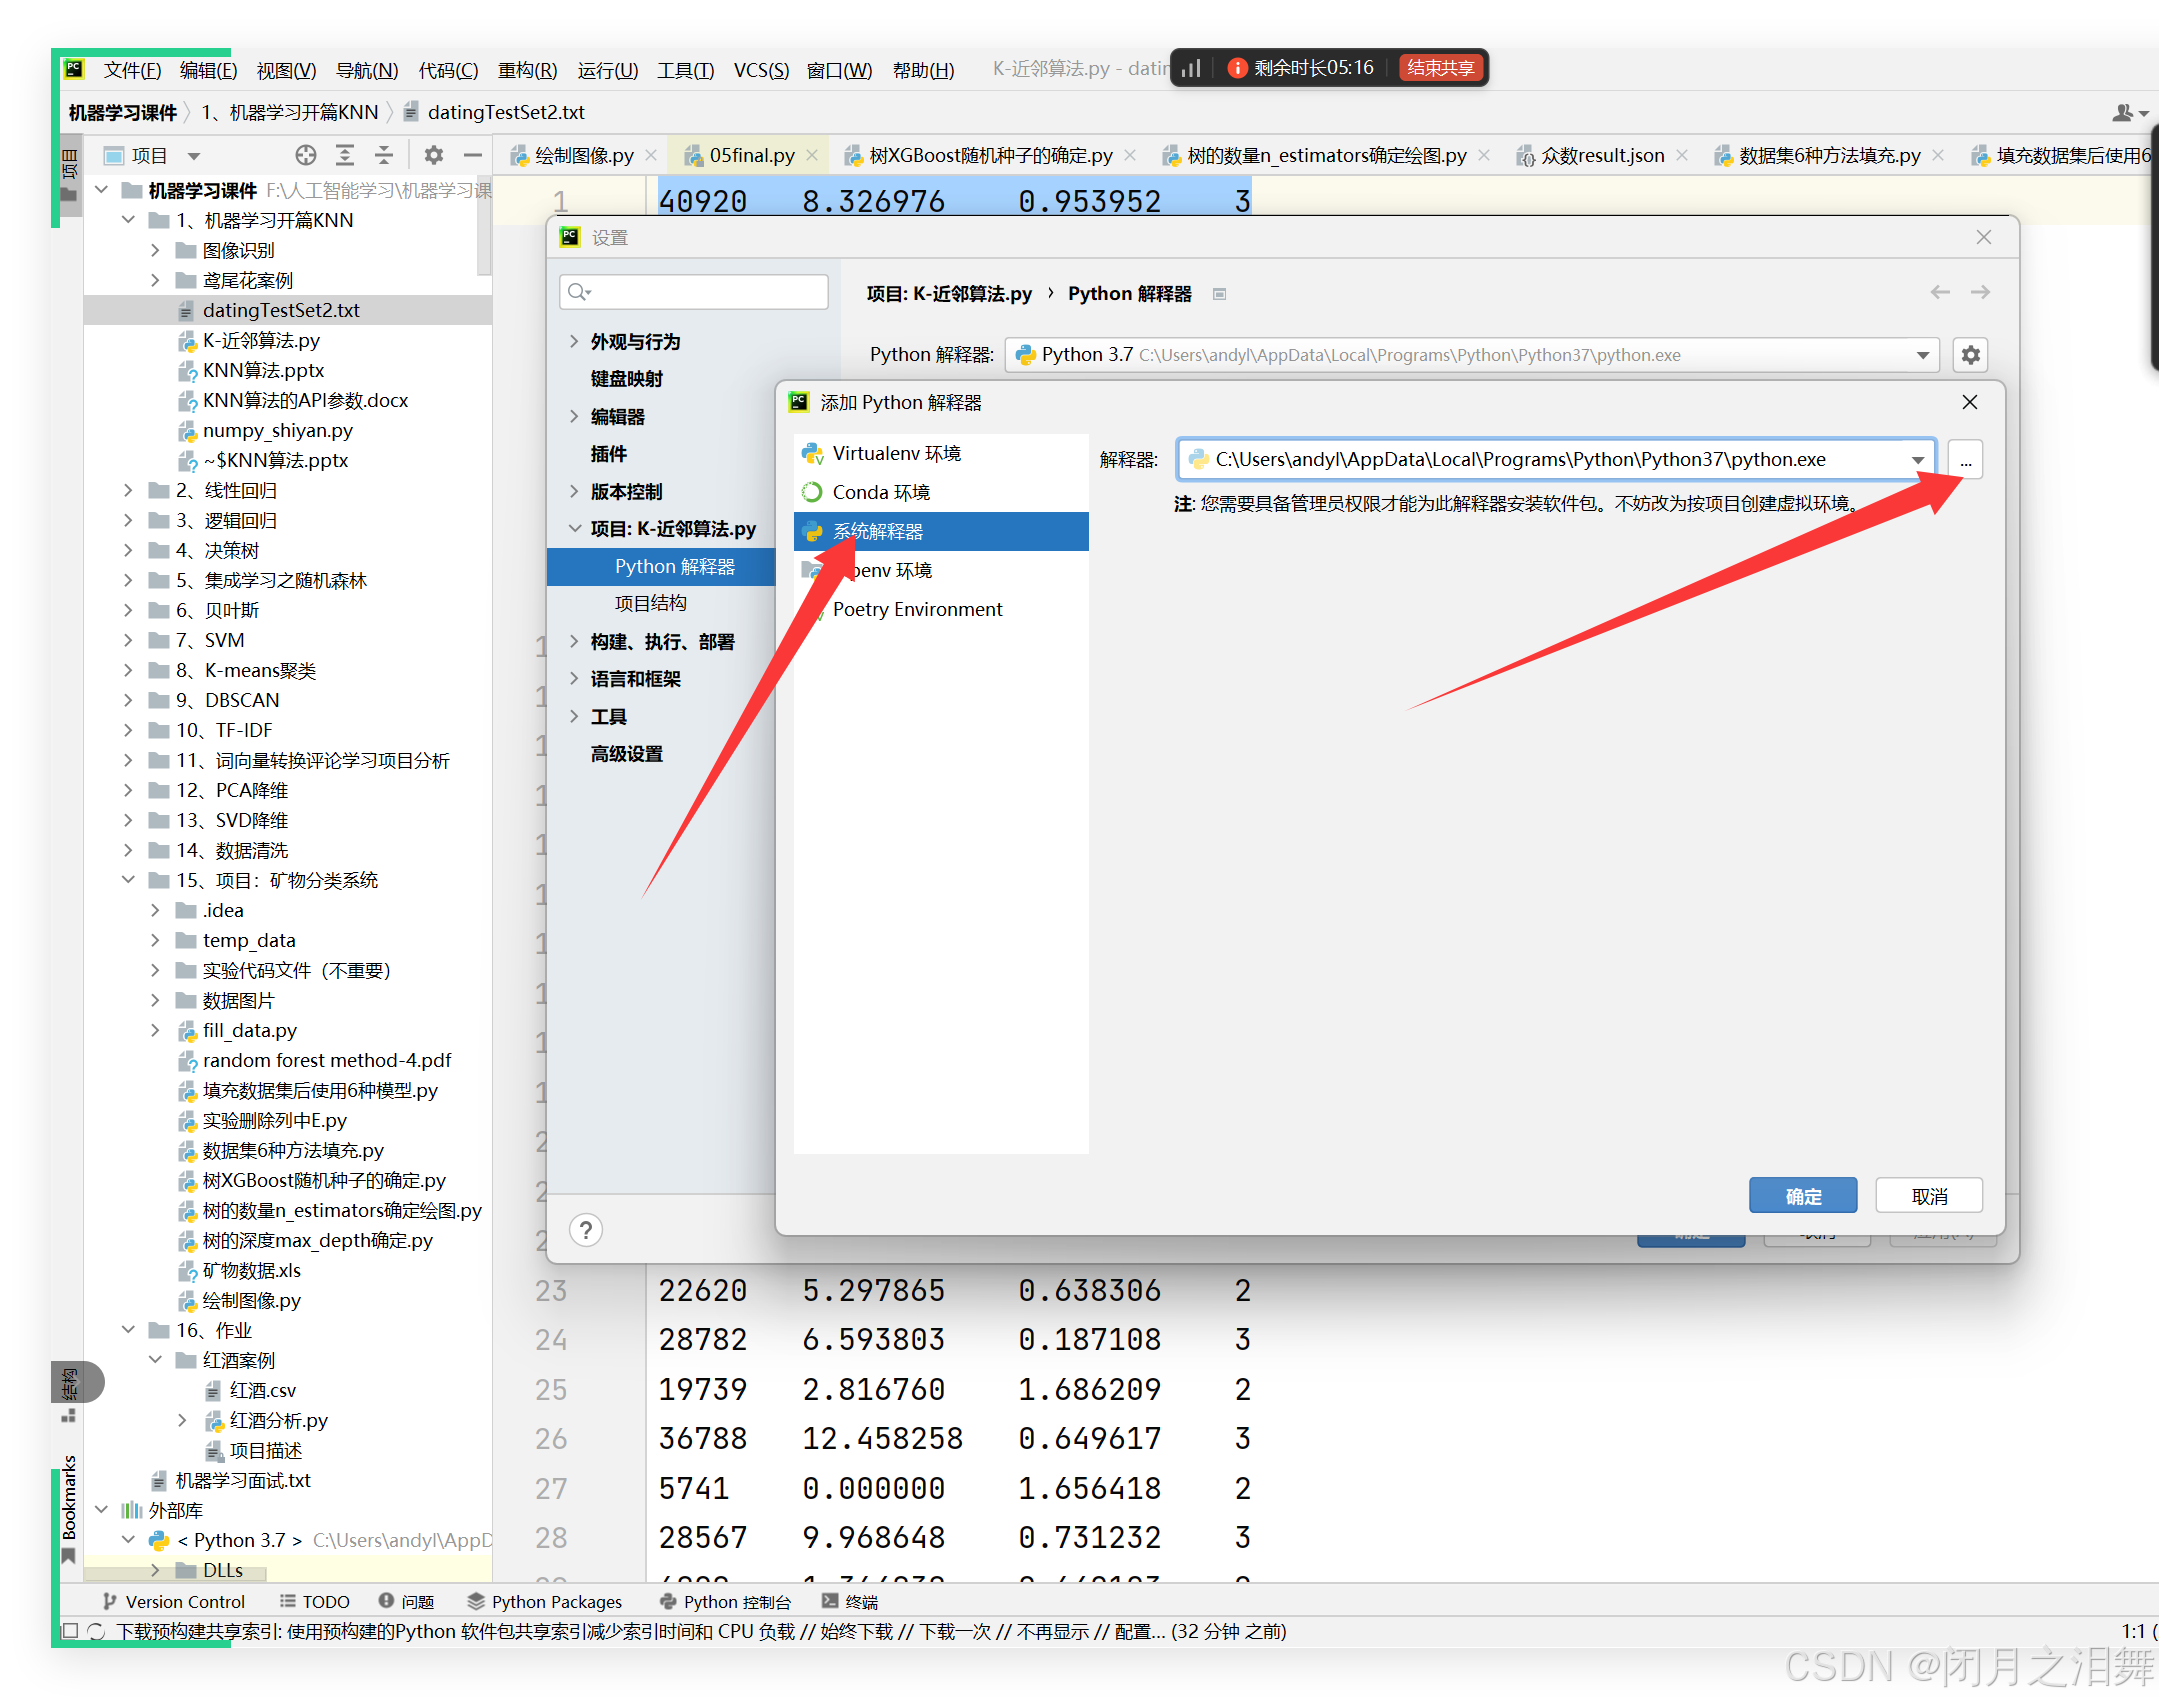Screen dimensions: 2159x1703
Task: Select Virtualenv 环境 option
Action: [x=895, y=453]
